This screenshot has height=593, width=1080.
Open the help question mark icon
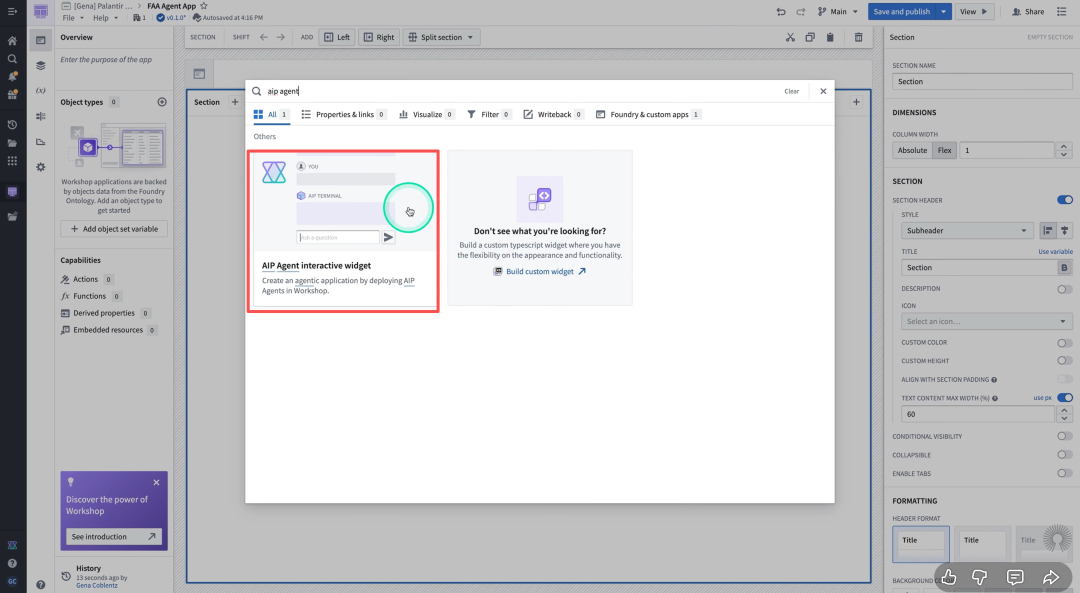[x=12, y=563]
